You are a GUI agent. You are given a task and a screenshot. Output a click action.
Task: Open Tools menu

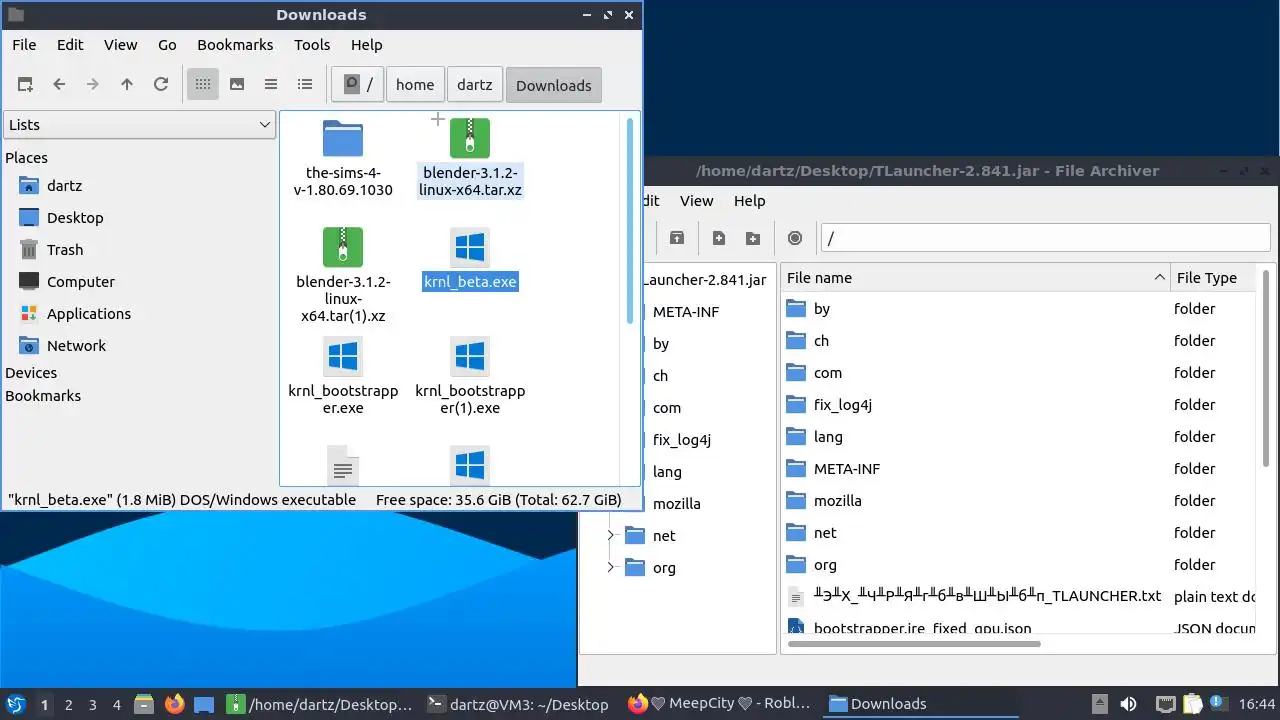312,45
